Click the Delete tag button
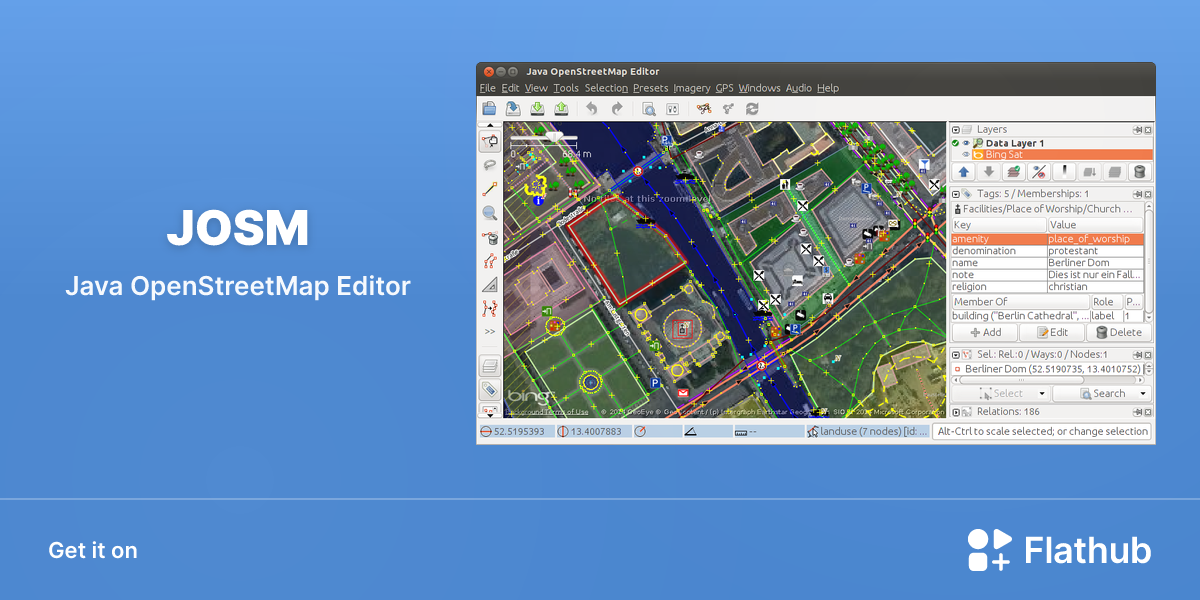The width and height of the screenshot is (1200, 600). pyautogui.click(x=1119, y=333)
